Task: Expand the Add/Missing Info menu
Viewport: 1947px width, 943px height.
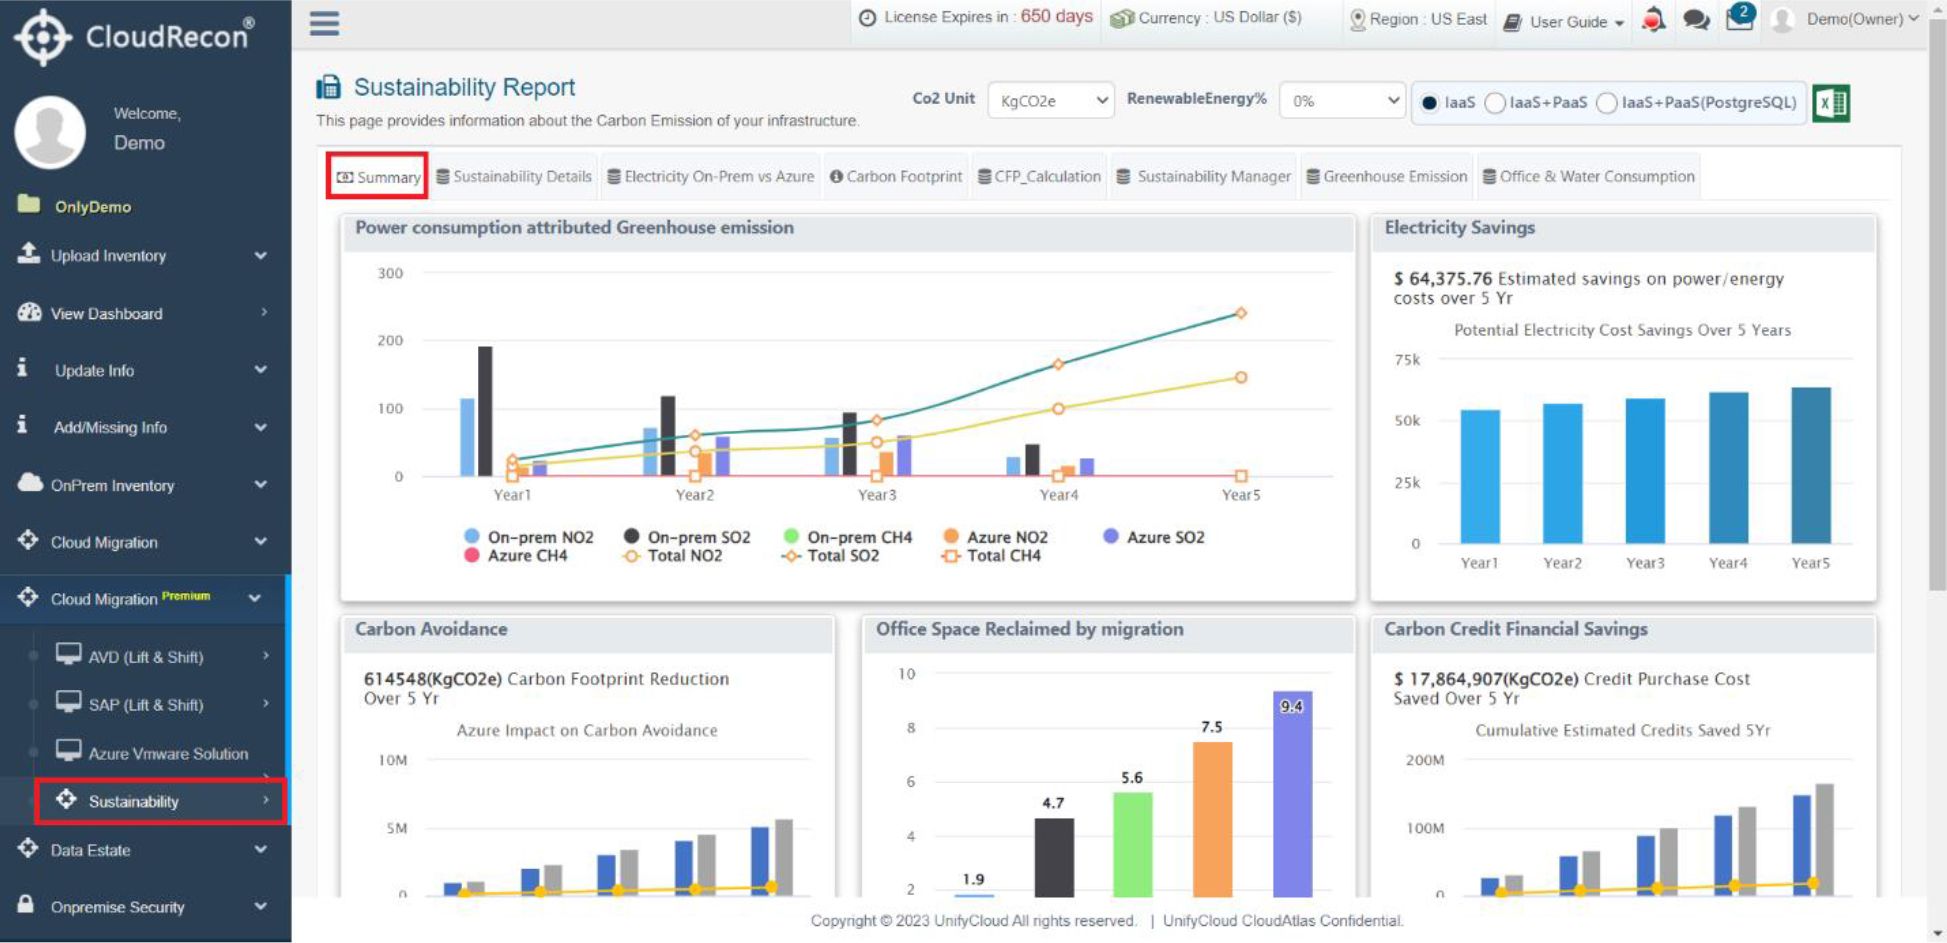Action: tap(145, 427)
